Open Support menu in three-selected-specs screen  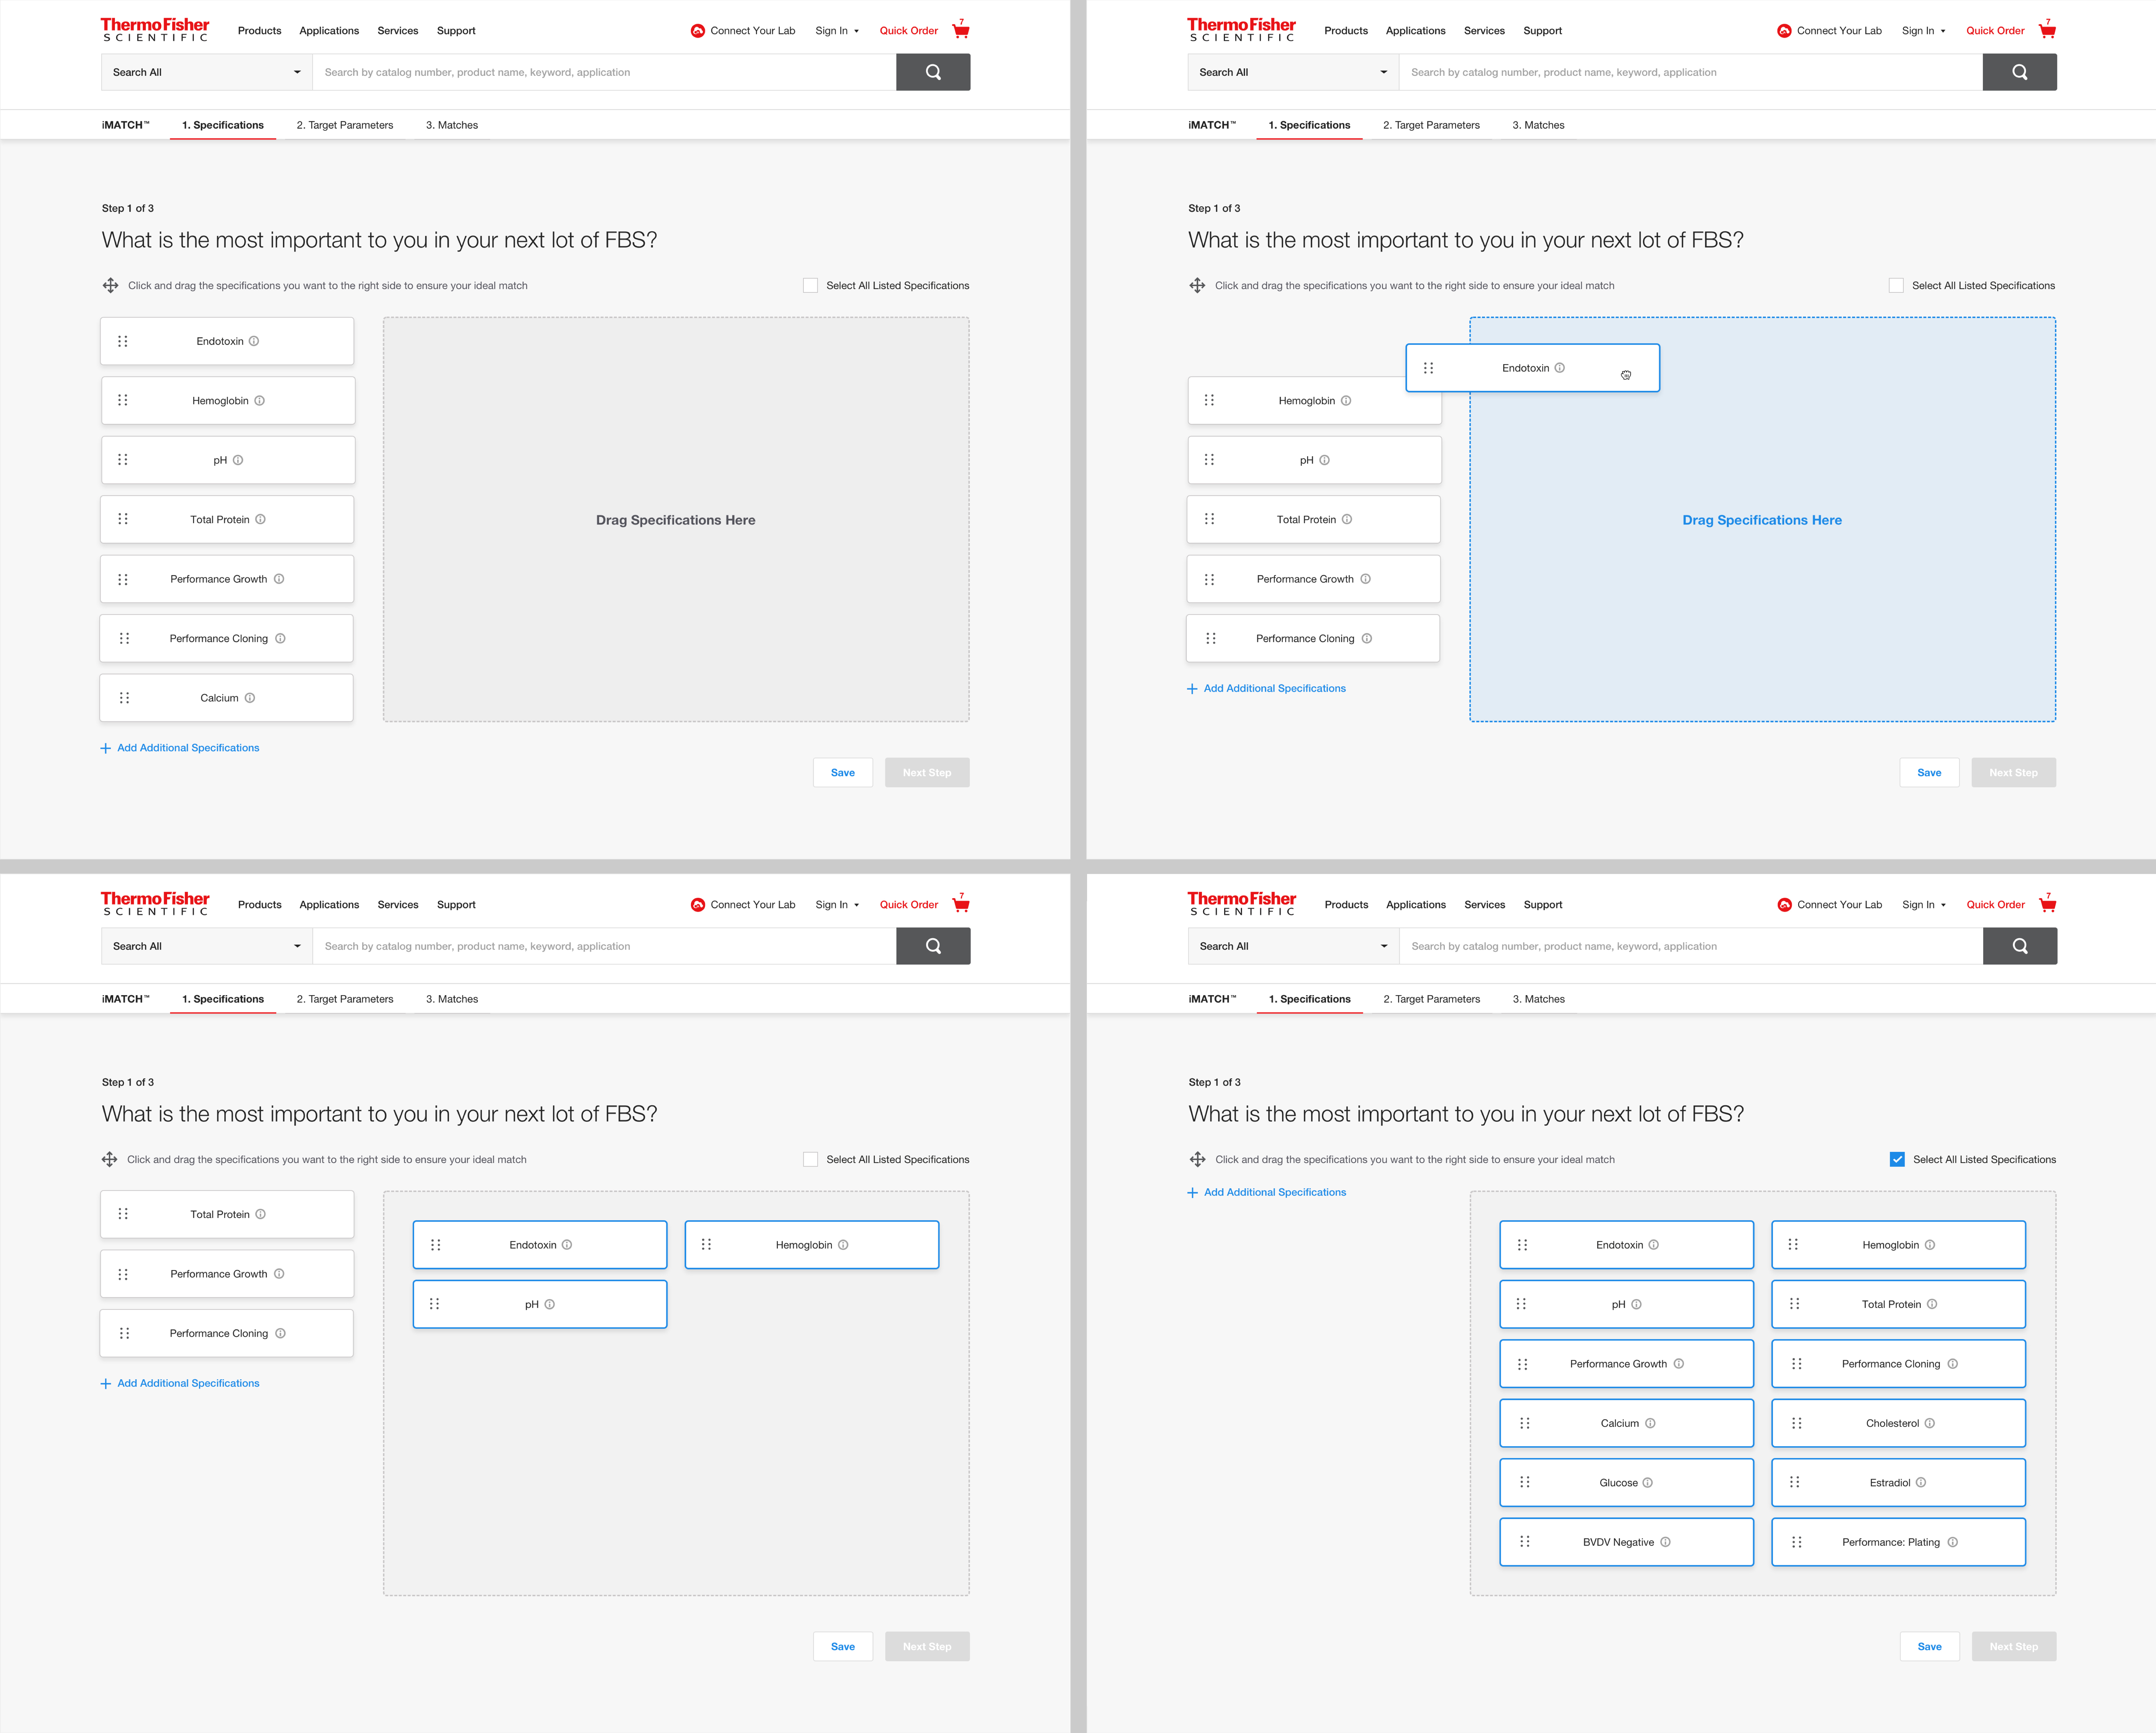coord(456,905)
